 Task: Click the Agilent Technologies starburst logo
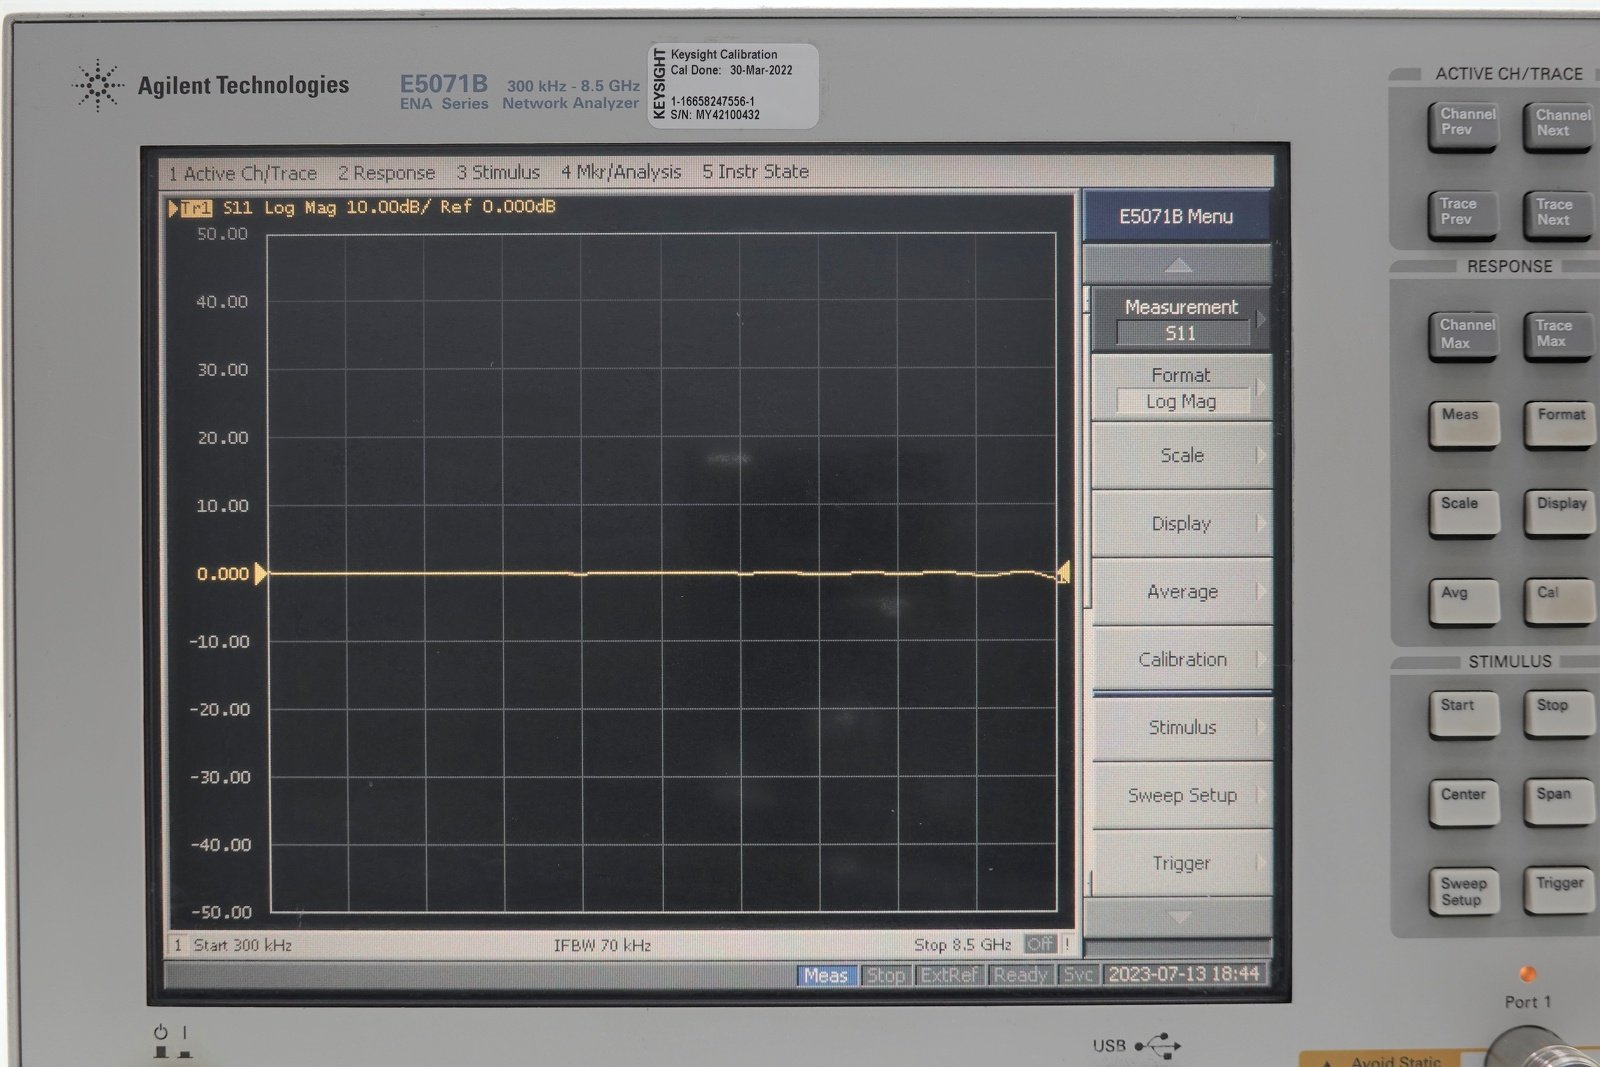98,85
